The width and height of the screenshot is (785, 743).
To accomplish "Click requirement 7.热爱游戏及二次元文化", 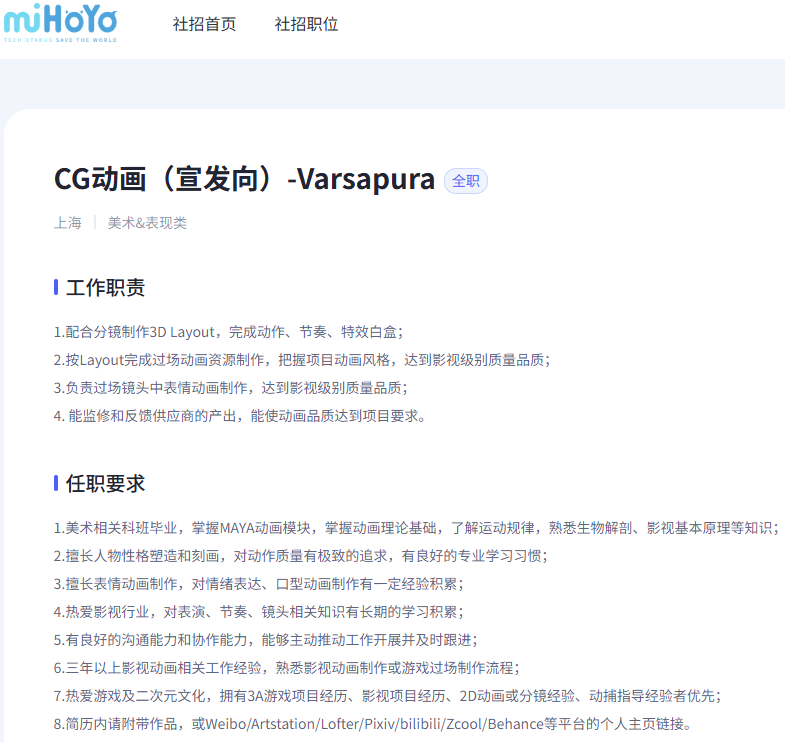I will coord(387,696).
